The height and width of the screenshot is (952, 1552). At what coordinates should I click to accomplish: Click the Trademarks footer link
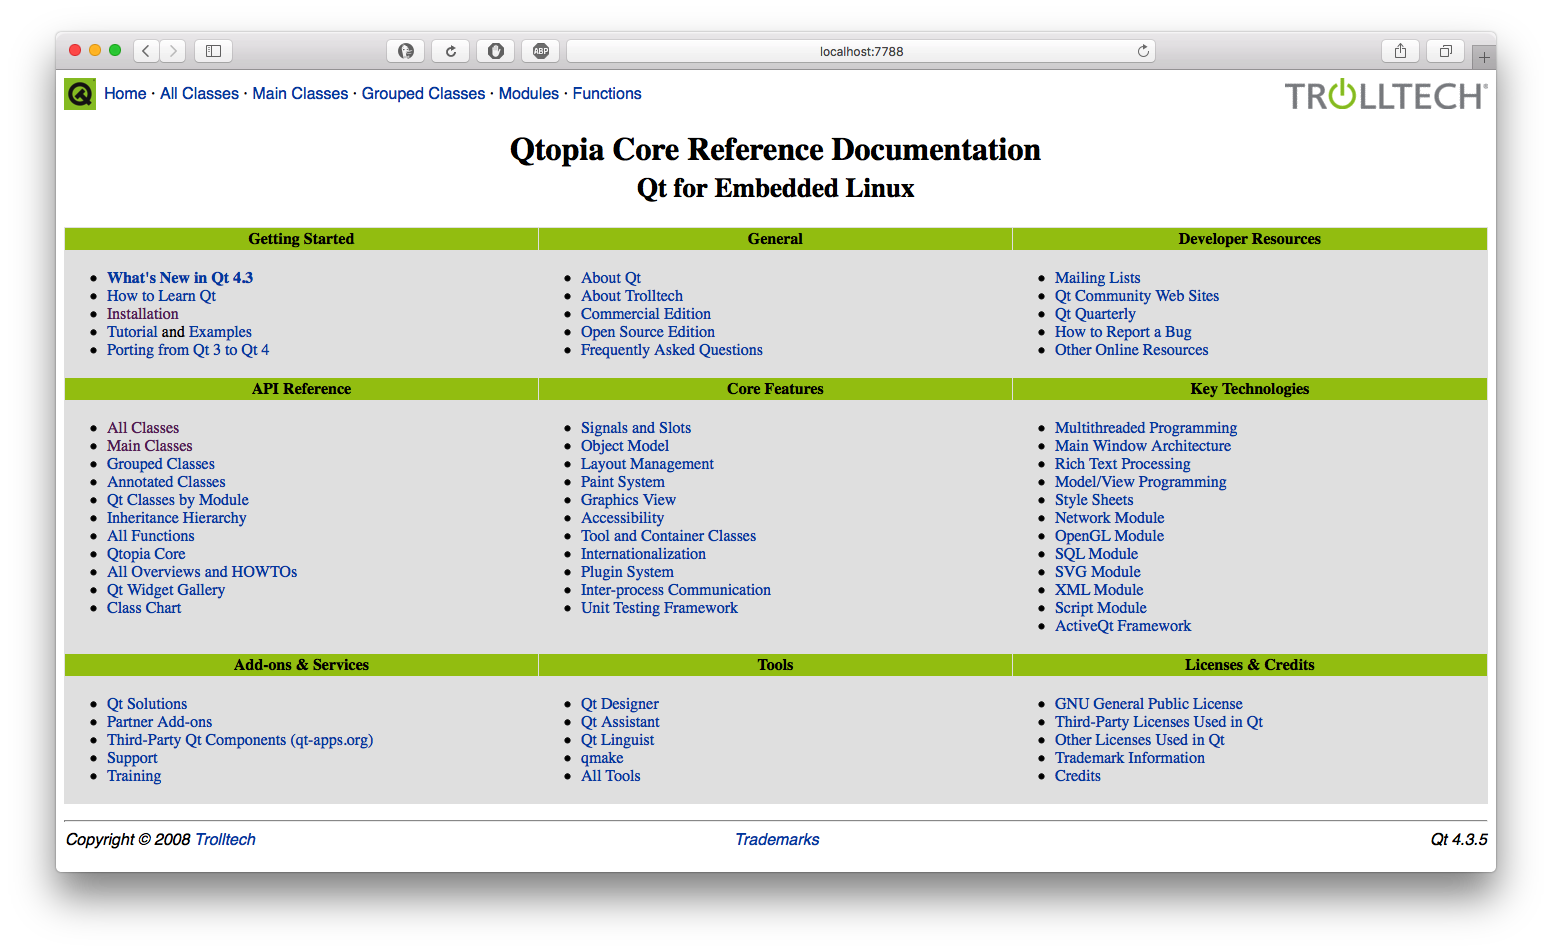click(777, 840)
